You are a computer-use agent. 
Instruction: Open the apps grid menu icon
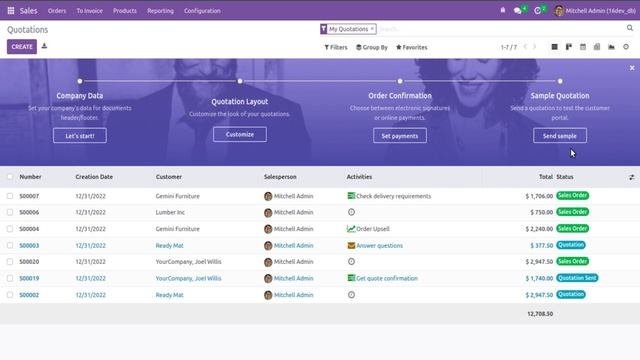(11, 11)
